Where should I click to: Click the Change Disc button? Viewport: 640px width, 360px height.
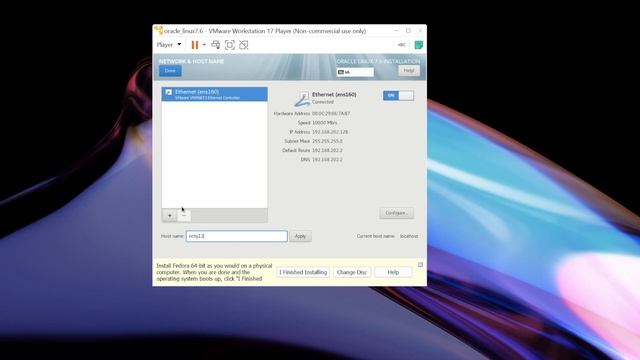(352, 272)
